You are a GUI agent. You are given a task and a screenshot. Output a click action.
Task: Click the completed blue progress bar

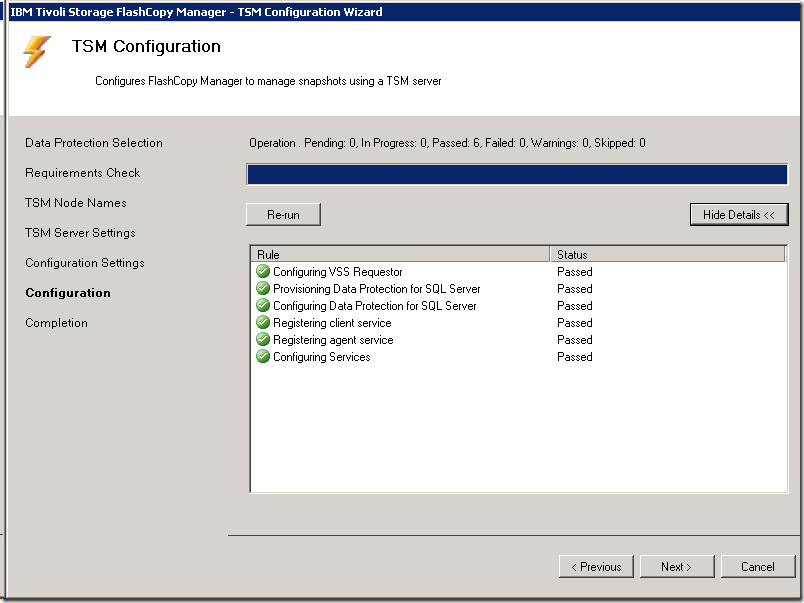[x=517, y=175]
